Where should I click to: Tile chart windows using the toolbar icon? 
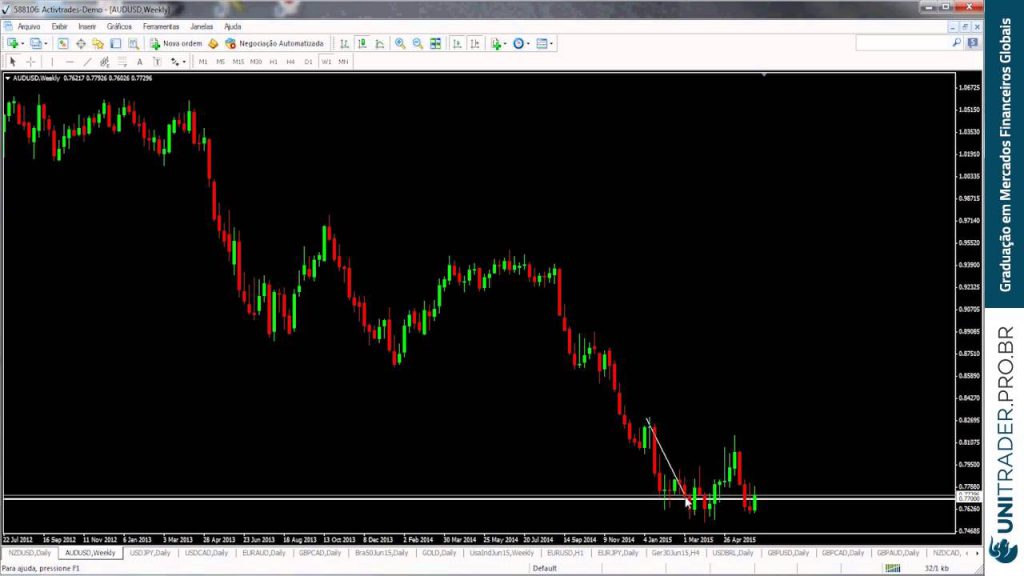[x=435, y=44]
